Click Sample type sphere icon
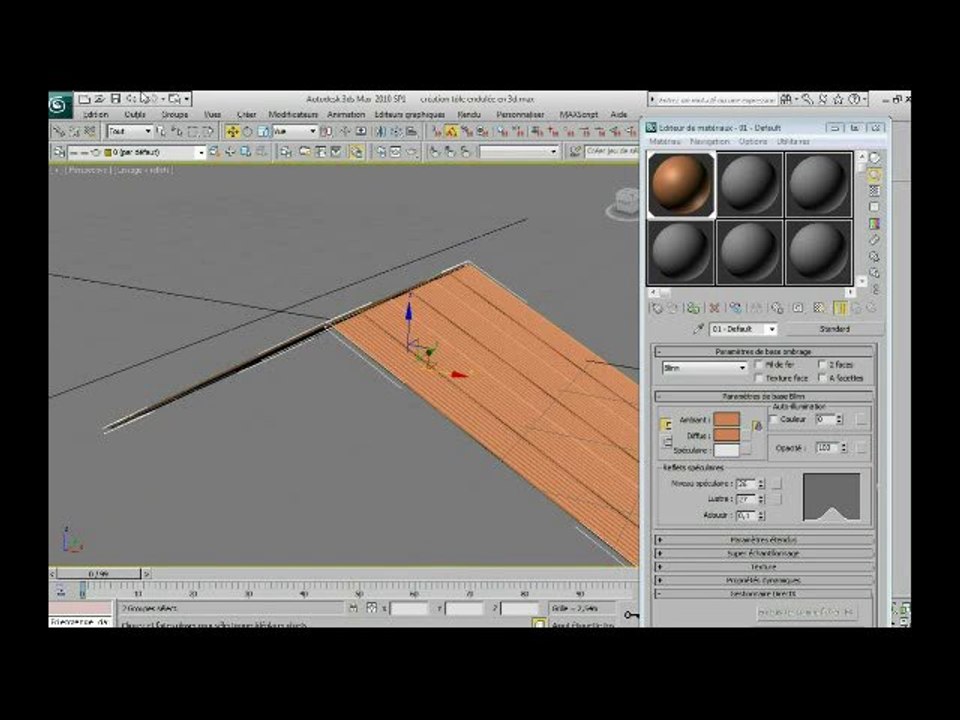The height and width of the screenshot is (720, 960). click(x=874, y=159)
